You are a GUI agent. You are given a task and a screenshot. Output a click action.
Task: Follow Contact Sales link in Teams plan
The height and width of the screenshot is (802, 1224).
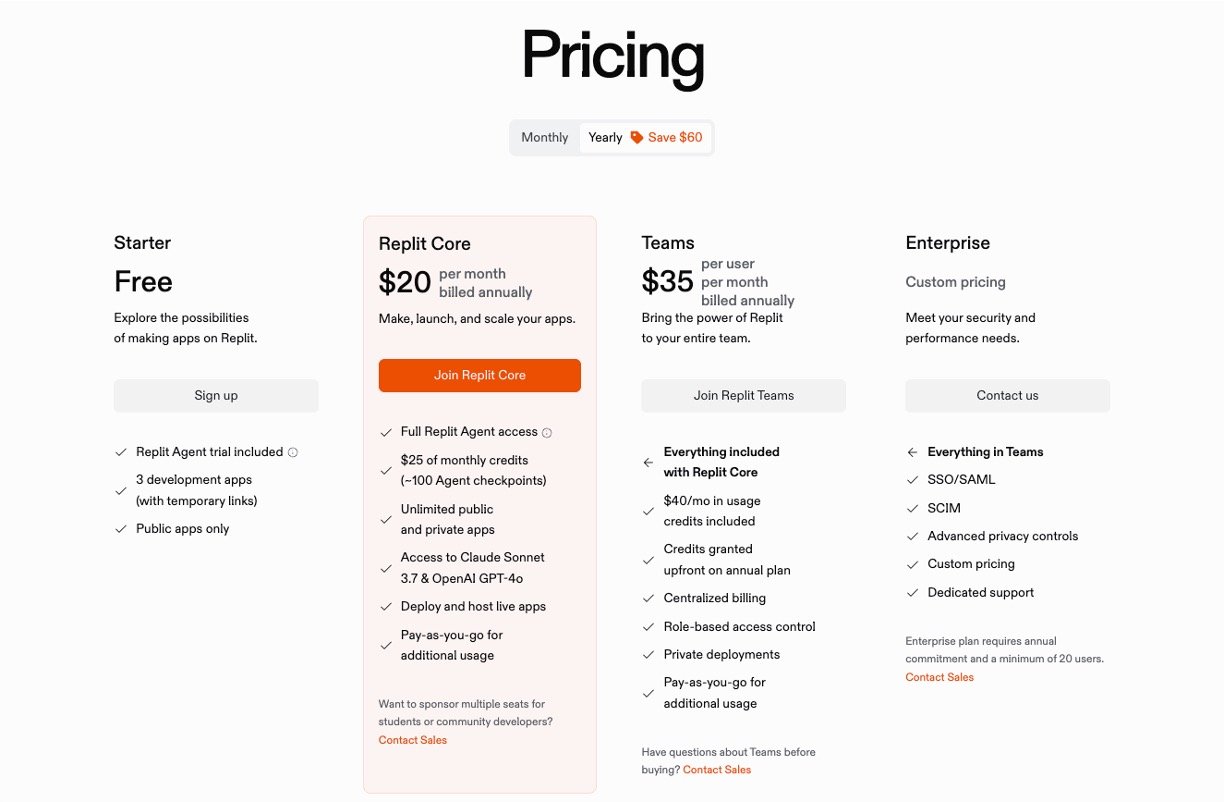716,770
